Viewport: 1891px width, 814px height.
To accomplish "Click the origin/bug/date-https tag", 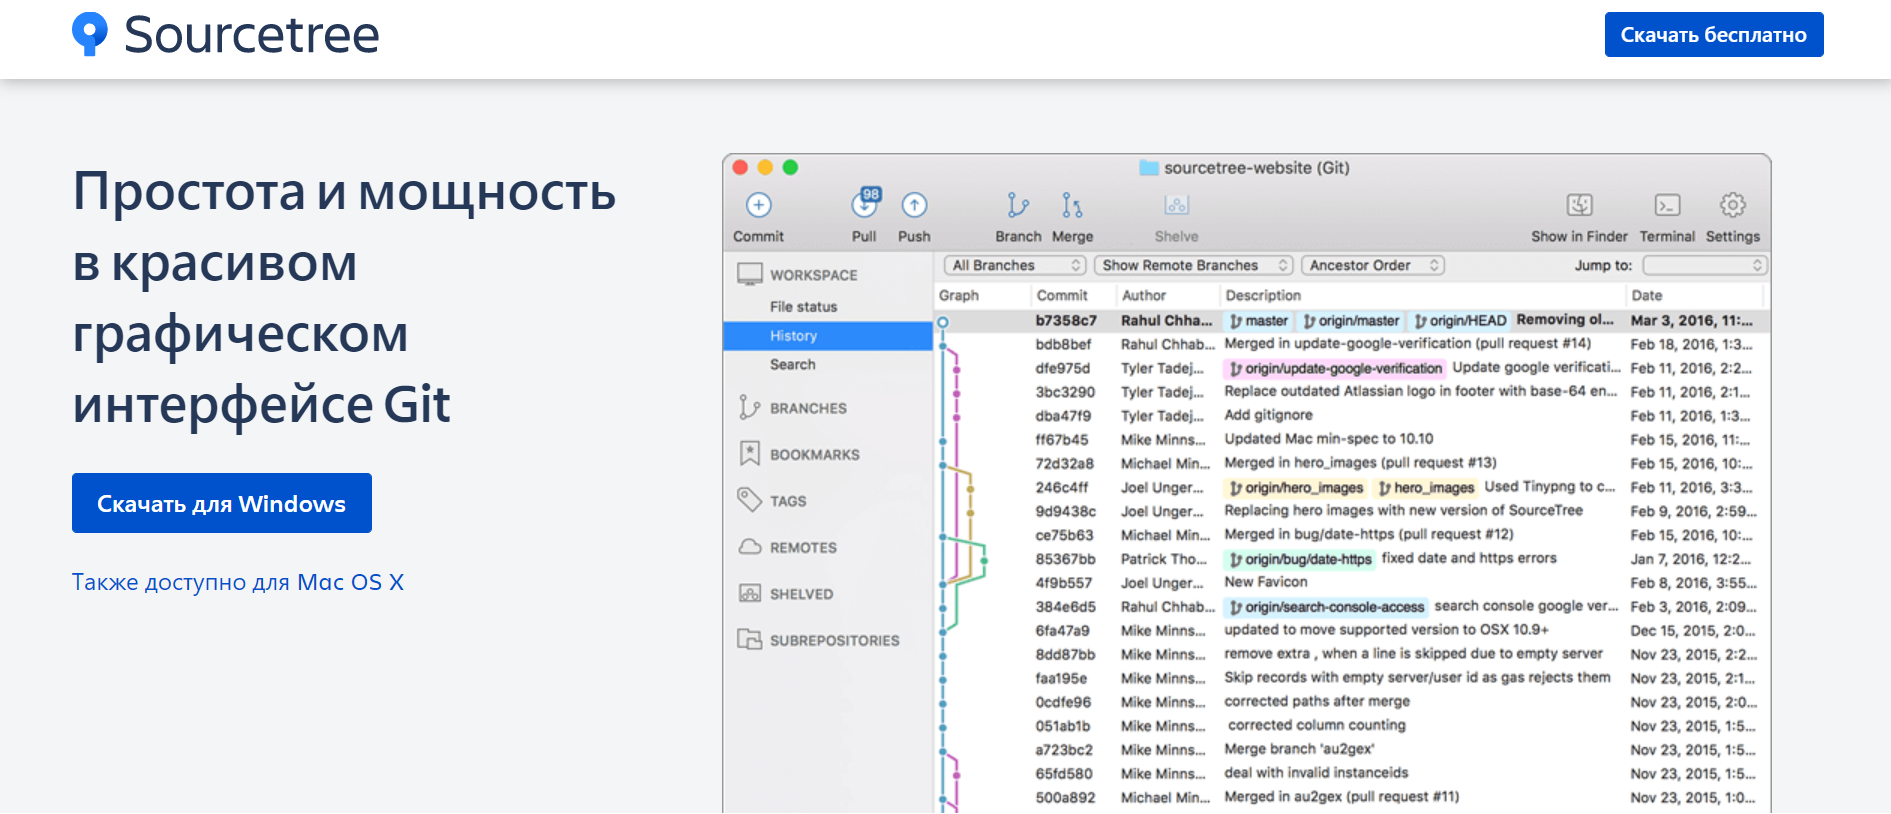I will (1300, 560).
